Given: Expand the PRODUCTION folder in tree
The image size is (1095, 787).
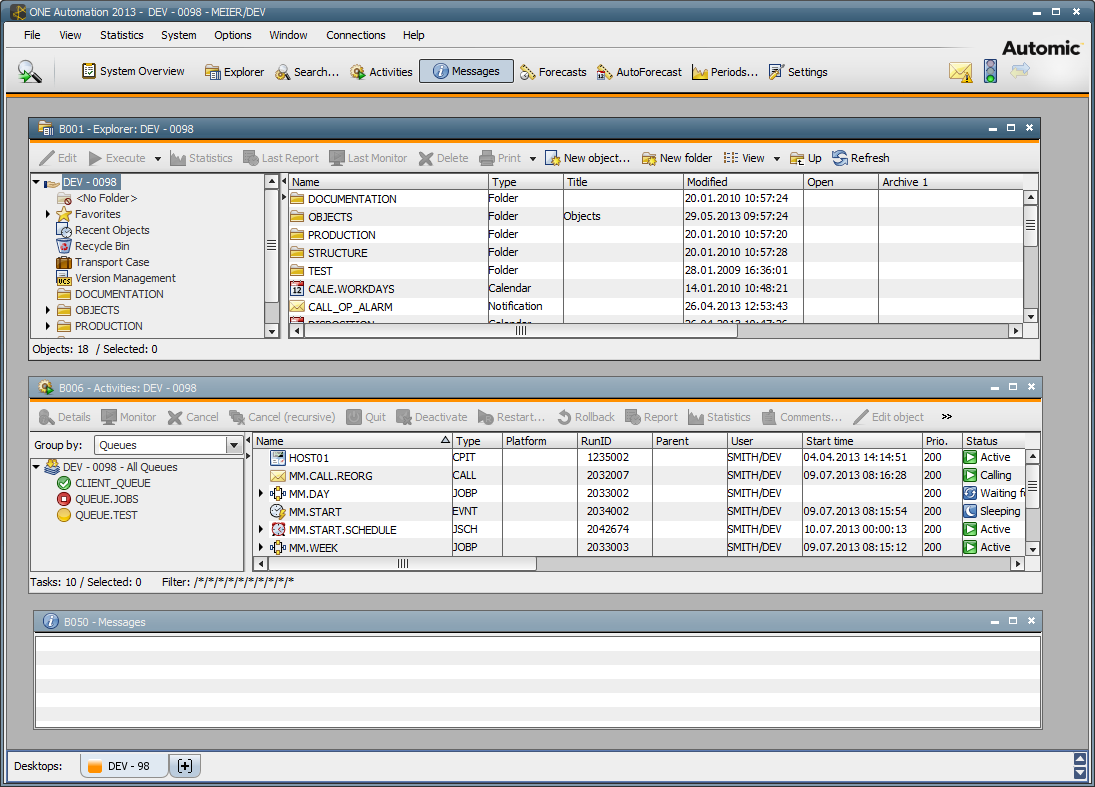Looking at the screenshot, I should 47,326.
